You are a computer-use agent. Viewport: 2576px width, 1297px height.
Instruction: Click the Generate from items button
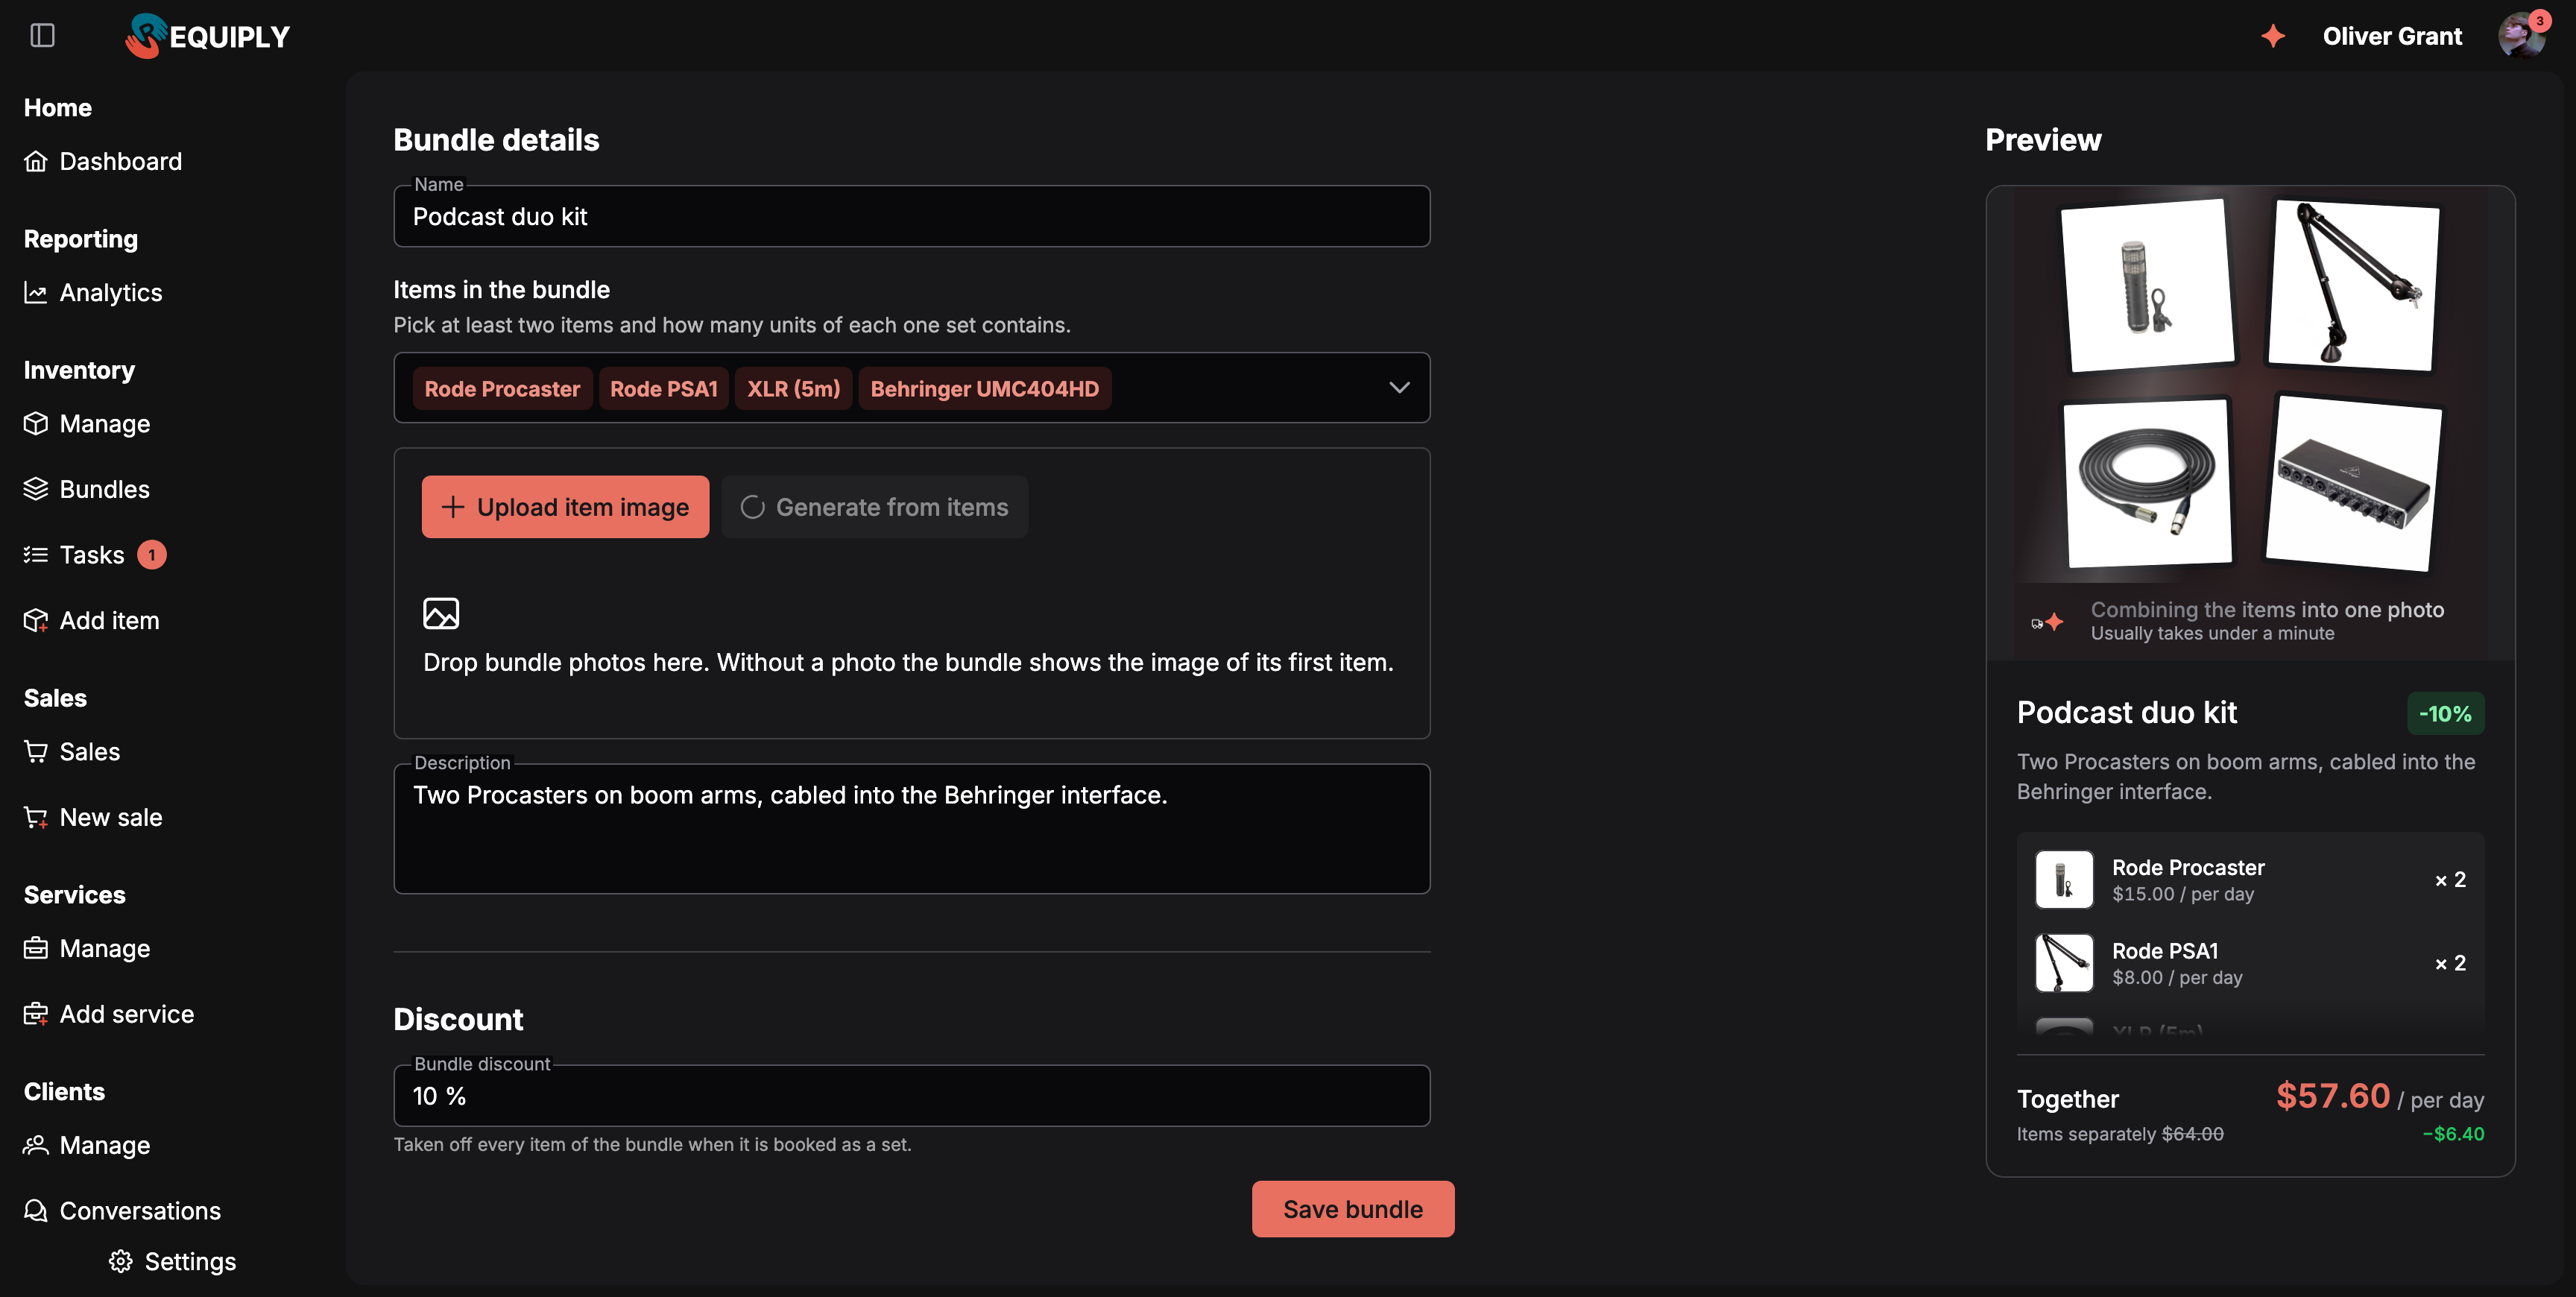pyautogui.click(x=875, y=507)
